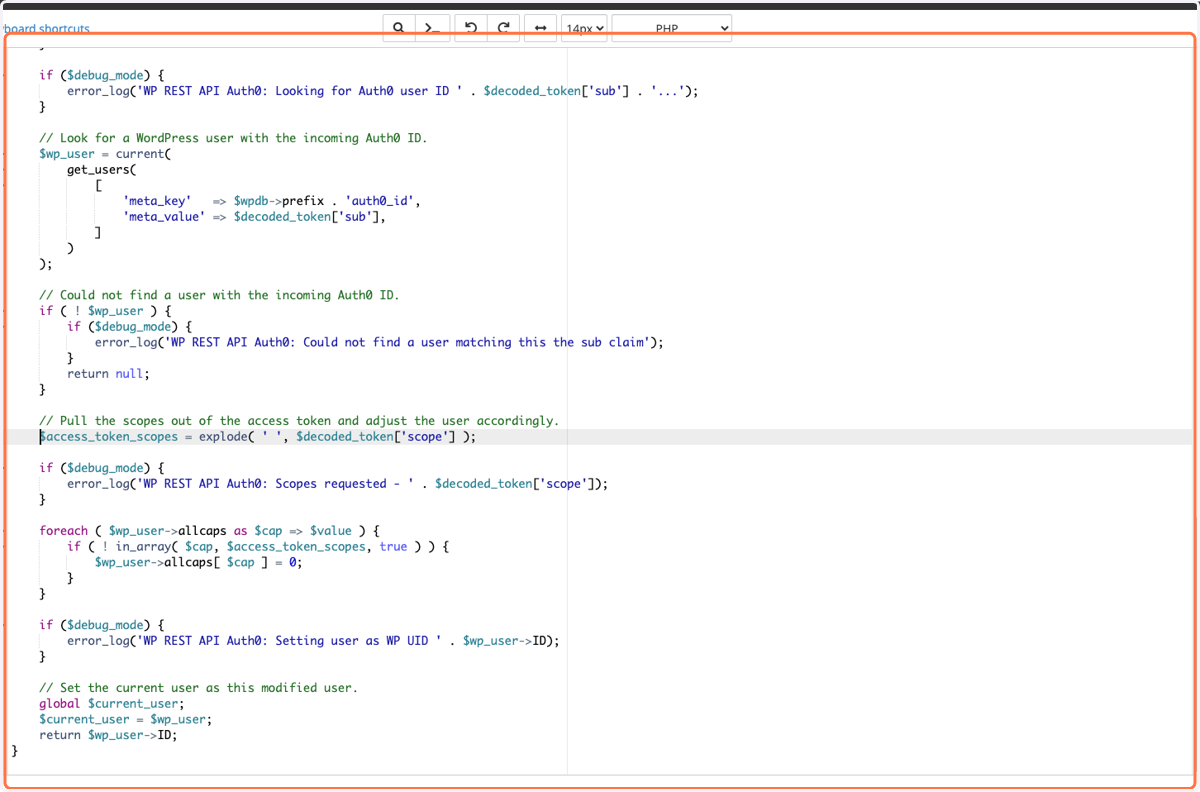1200x792 pixels.
Task: Undo the last edit
Action: [470, 28]
